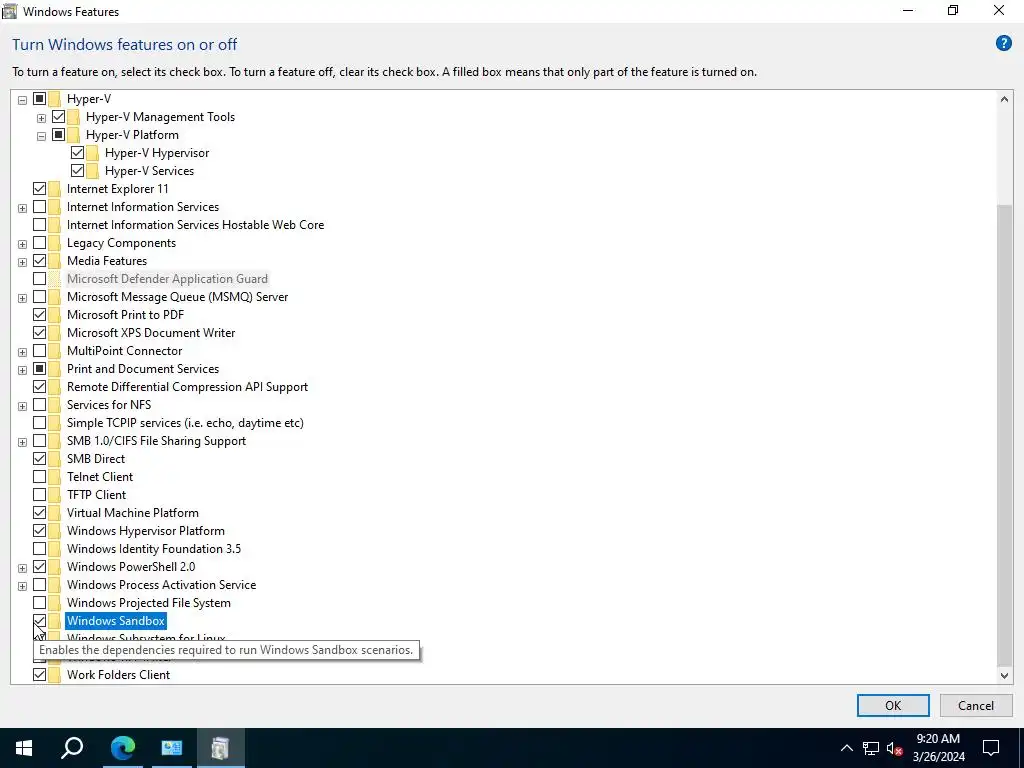Open taskbar search magnifier
This screenshot has width=1024, height=768.
72,748
